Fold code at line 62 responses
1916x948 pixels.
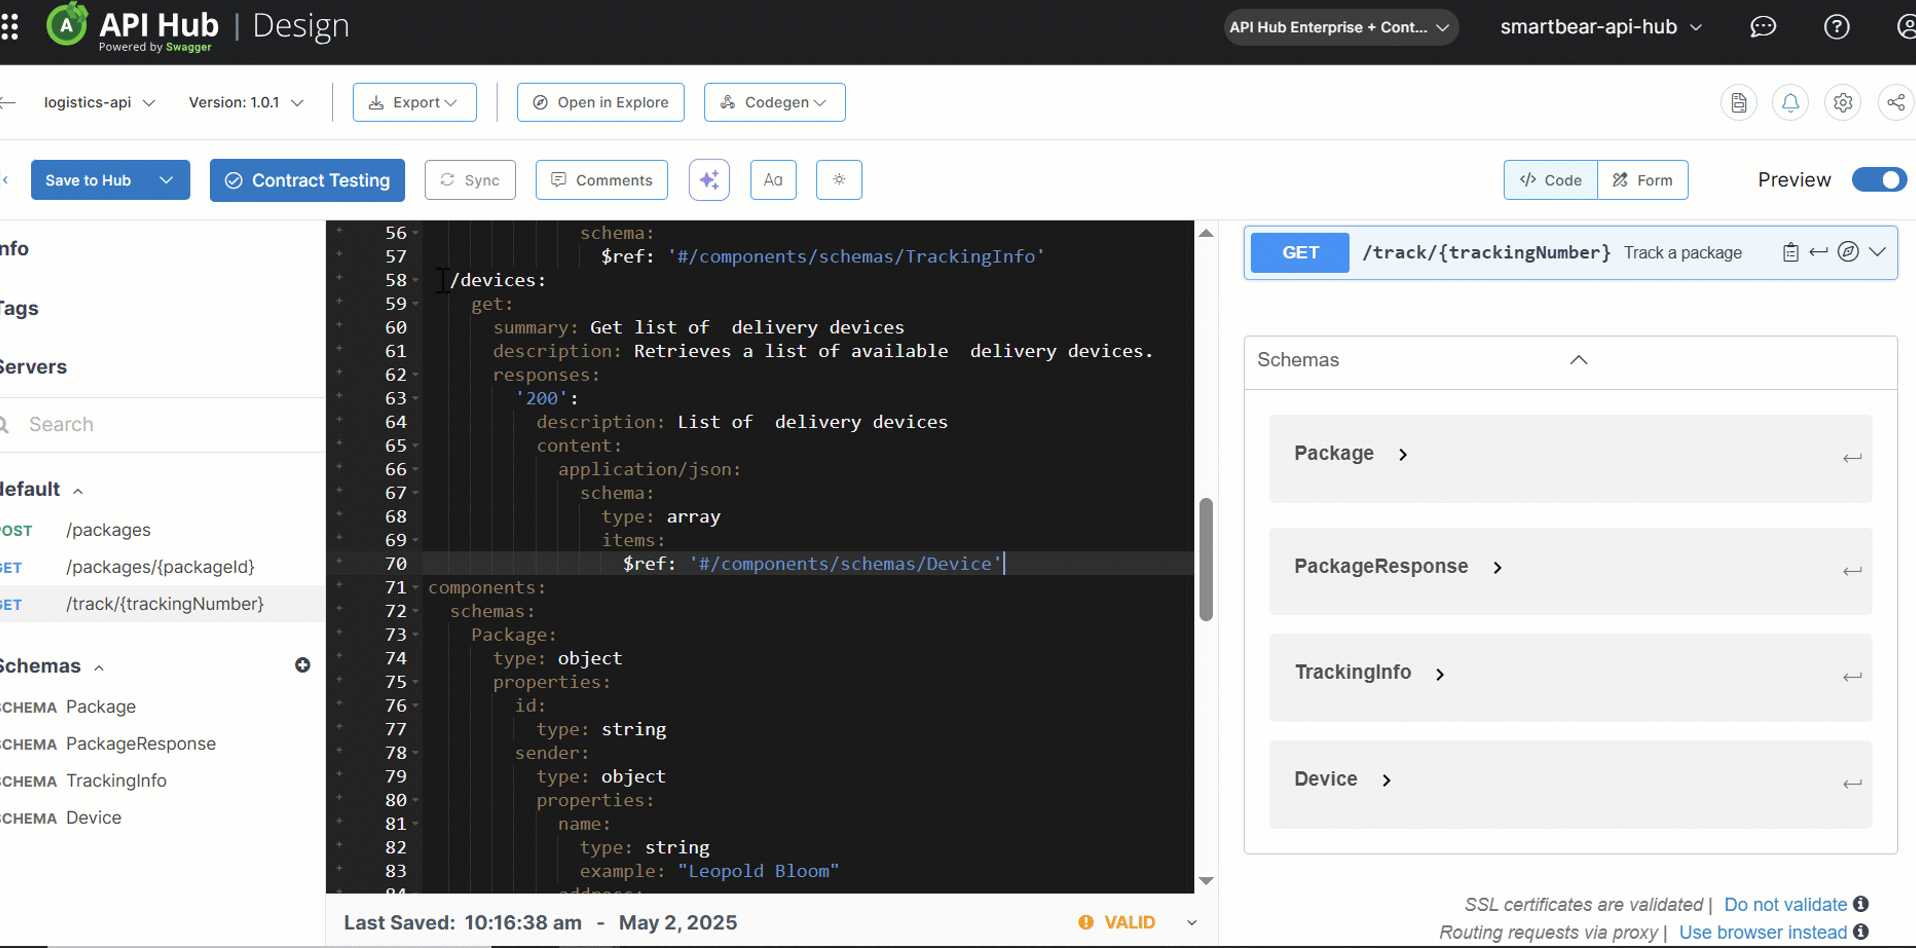click(x=416, y=375)
